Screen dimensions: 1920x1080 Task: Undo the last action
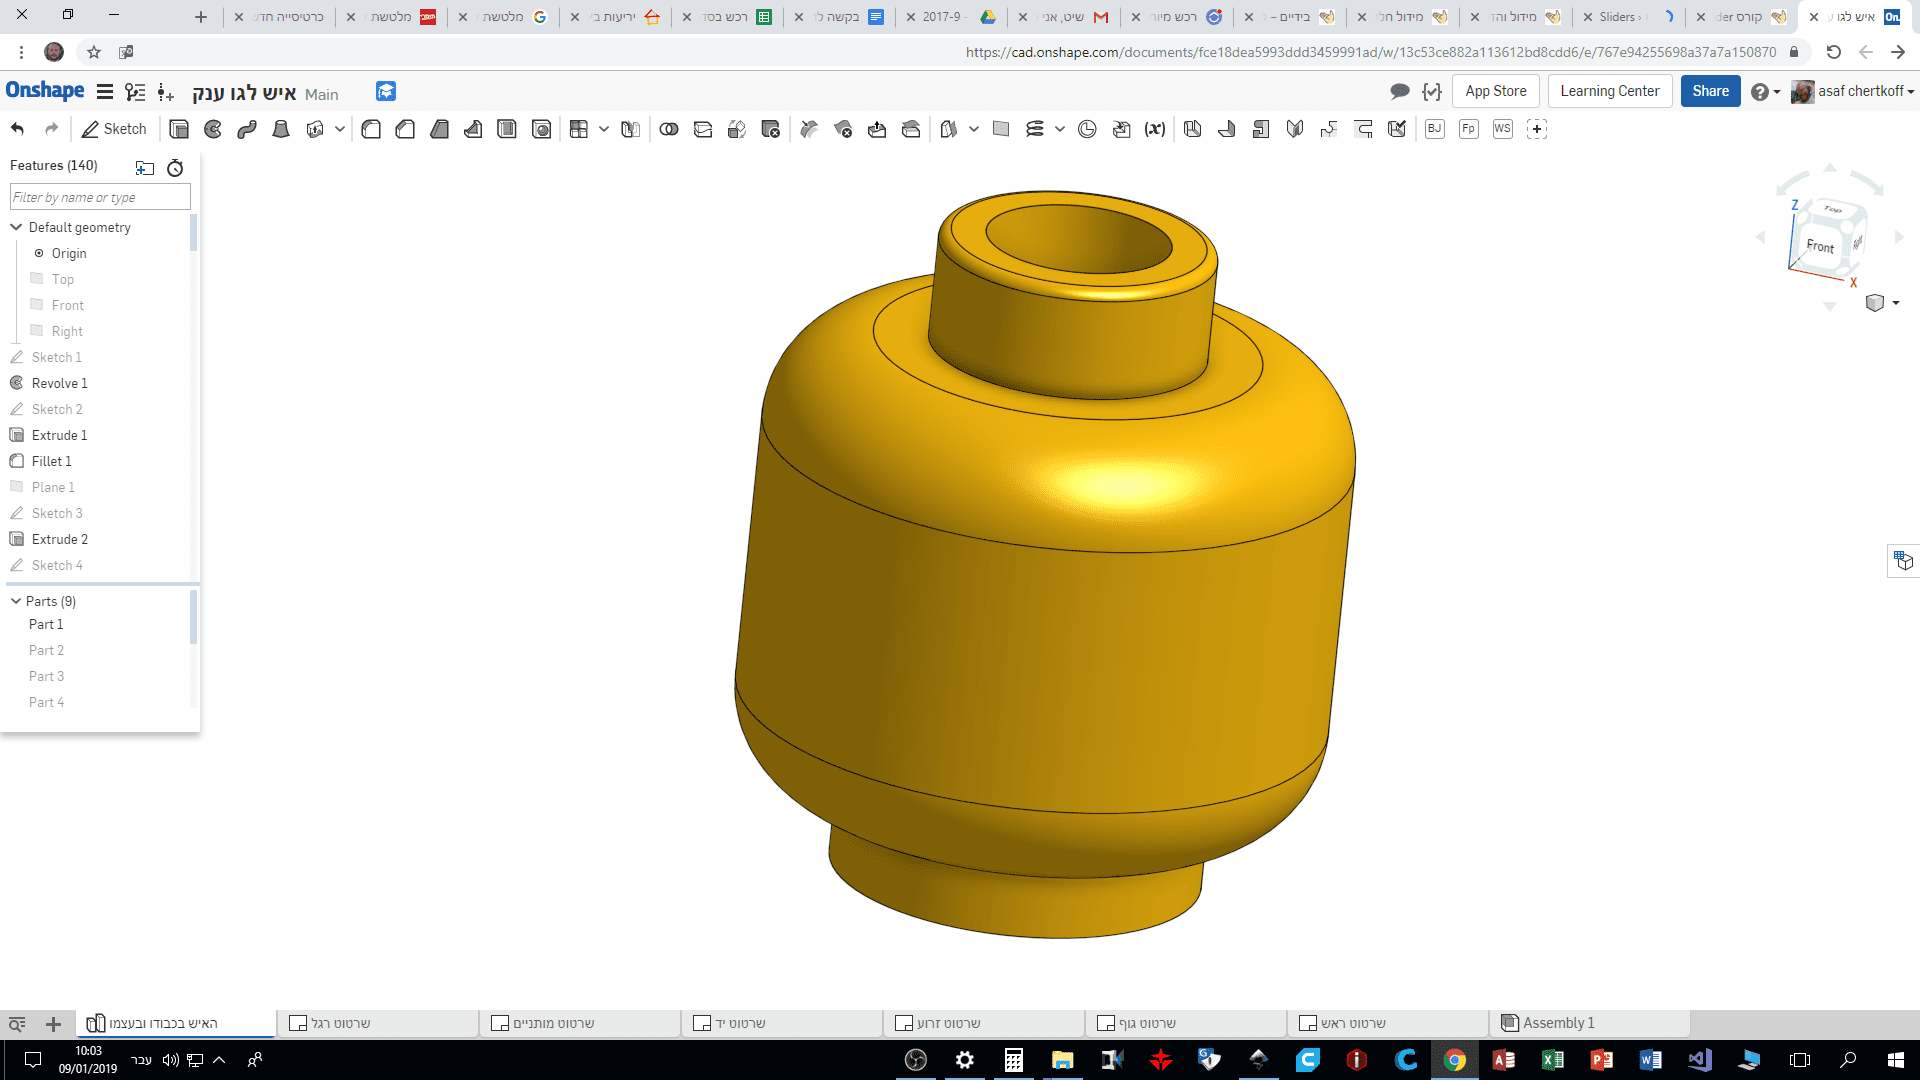(17, 129)
